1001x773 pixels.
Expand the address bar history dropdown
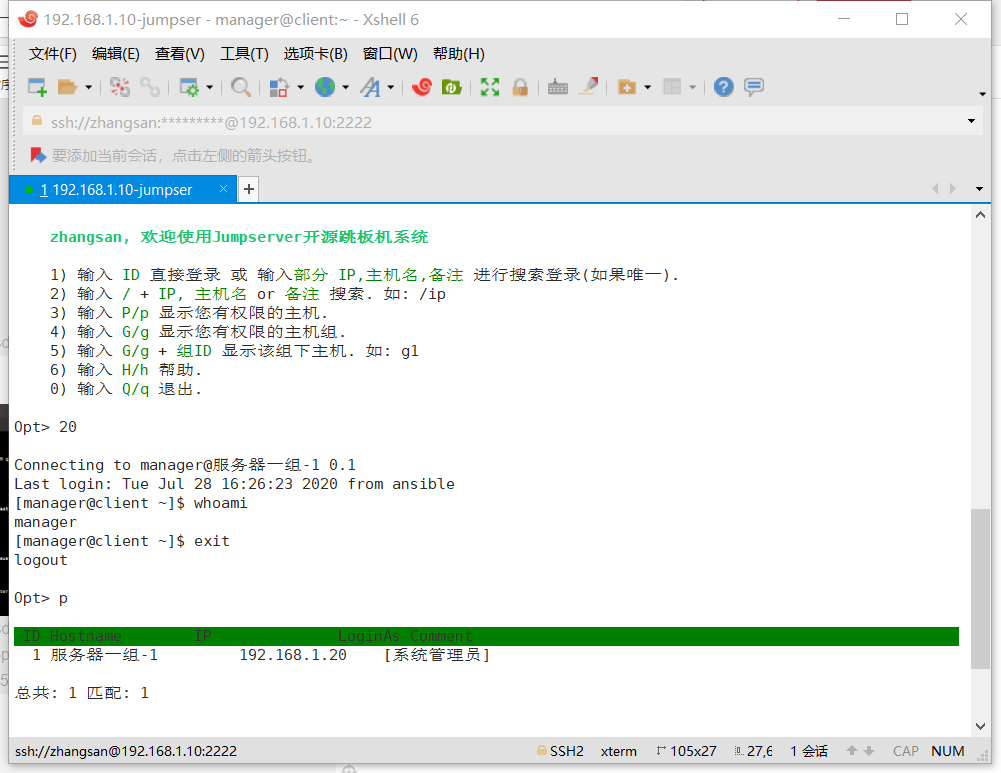point(972,121)
